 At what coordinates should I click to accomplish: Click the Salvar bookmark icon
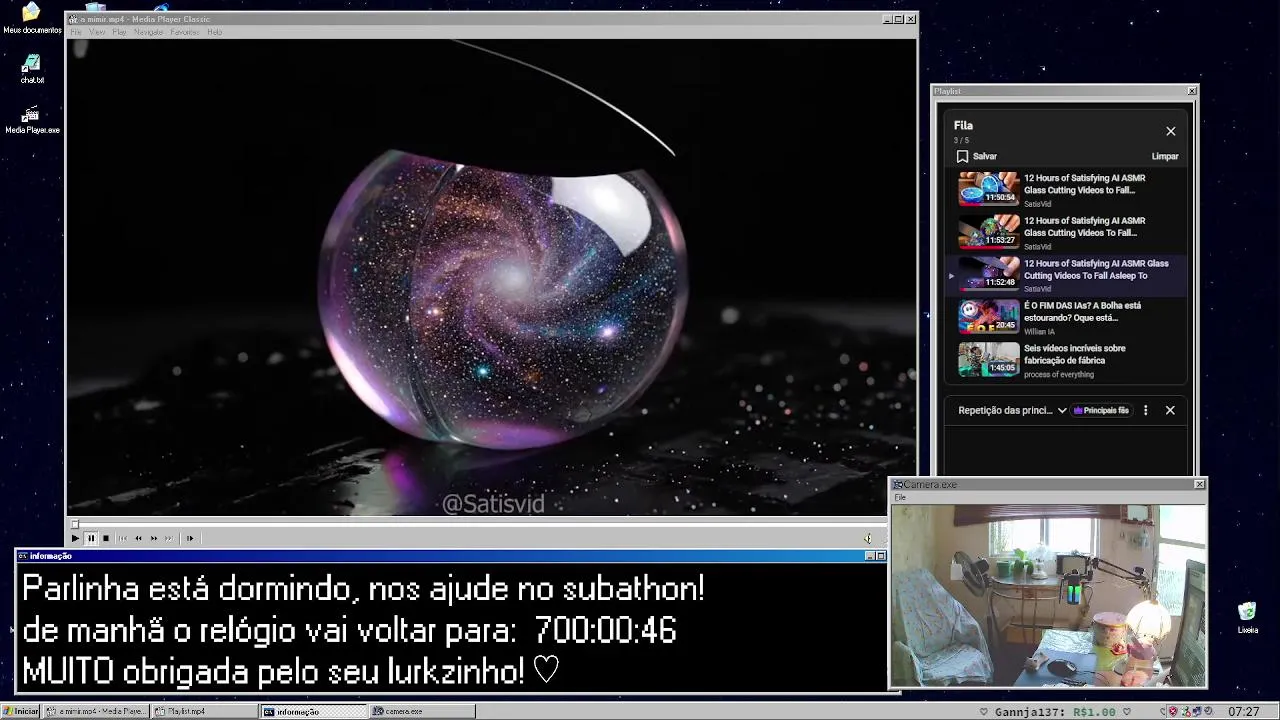coord(962,156)
